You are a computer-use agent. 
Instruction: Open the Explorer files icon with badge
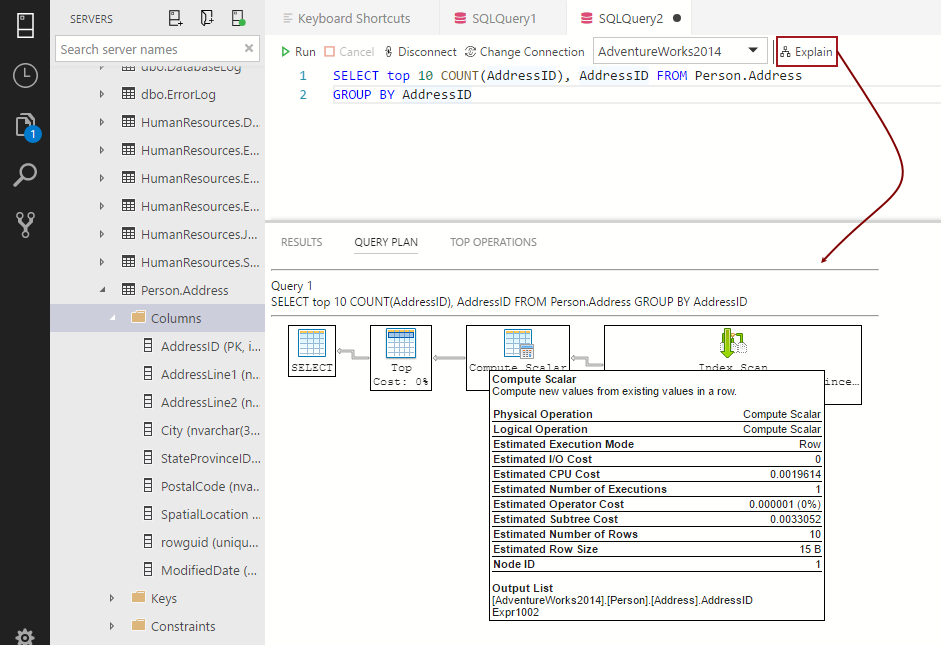tap(26, 127)
